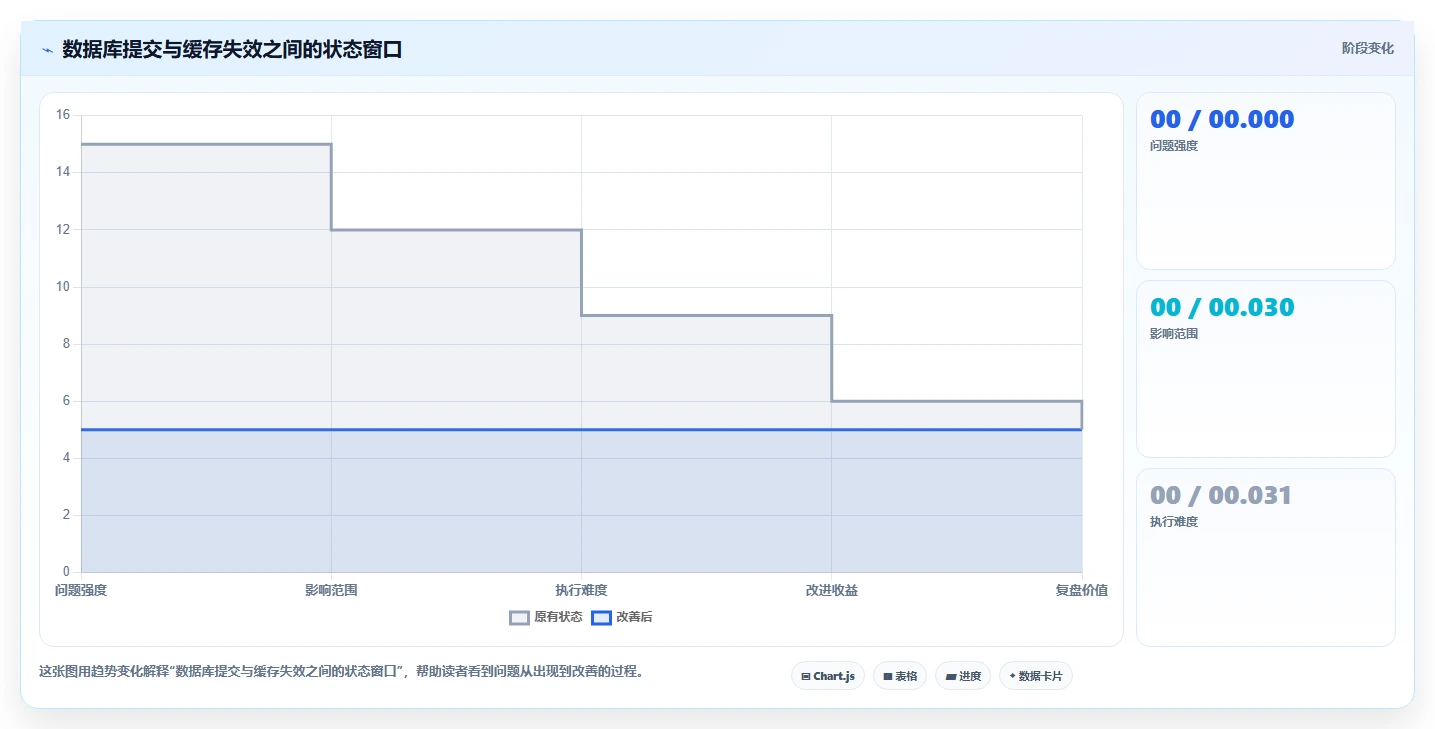Click the 00 / 00.030 value
The image size is (1435, 729).
tap(1222, 307)
